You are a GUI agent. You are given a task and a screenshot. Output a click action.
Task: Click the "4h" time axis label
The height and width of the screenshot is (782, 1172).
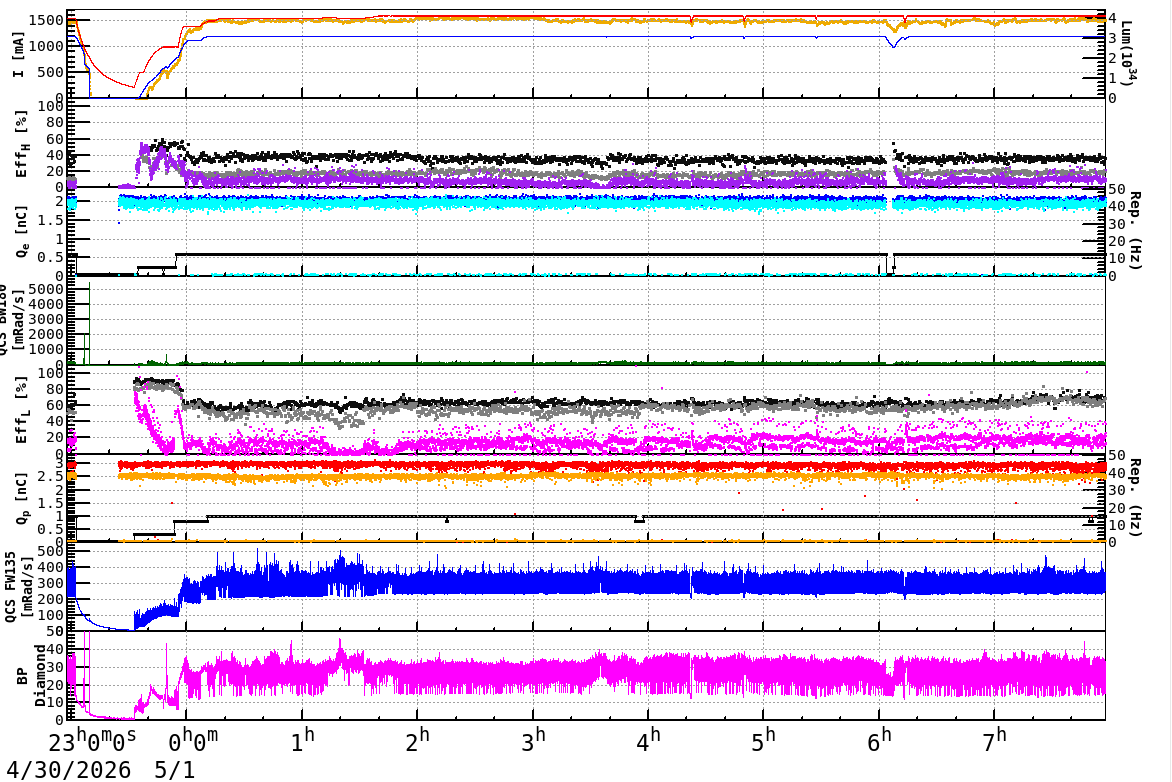(x=649, y=740)
